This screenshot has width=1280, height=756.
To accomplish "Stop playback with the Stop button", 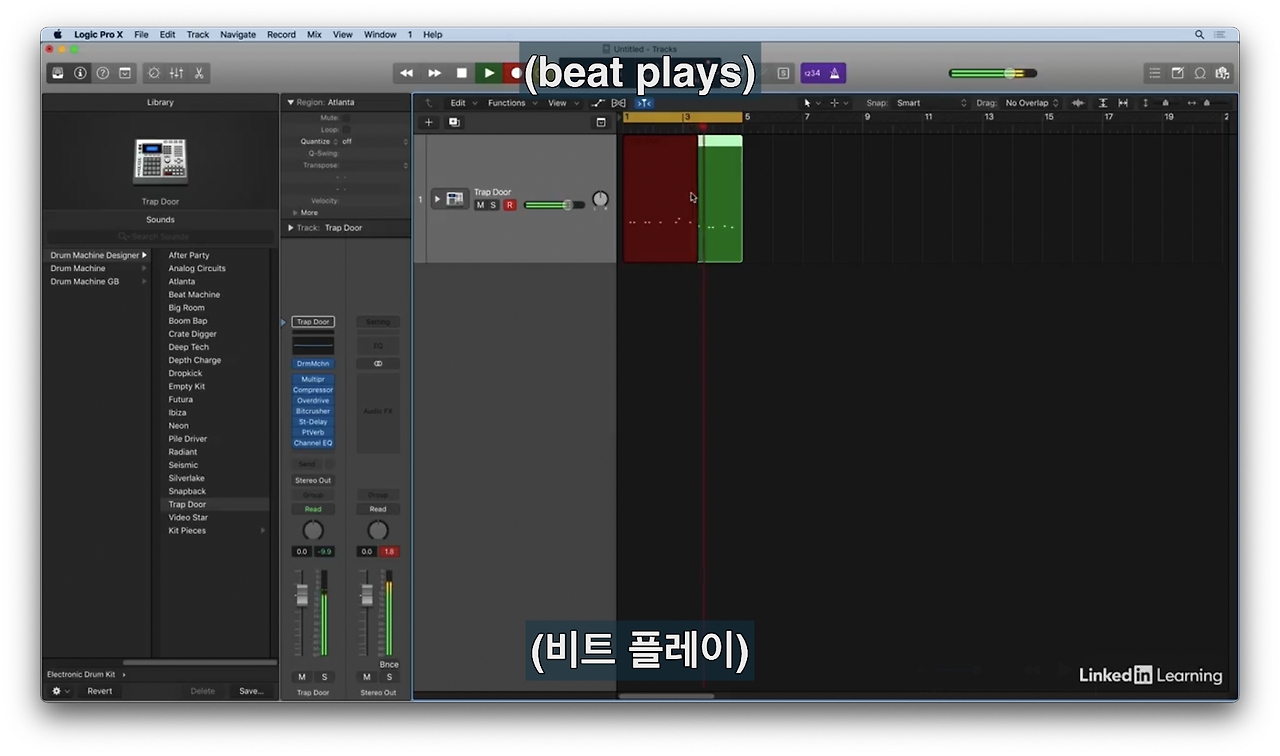I will coord(461,73).
